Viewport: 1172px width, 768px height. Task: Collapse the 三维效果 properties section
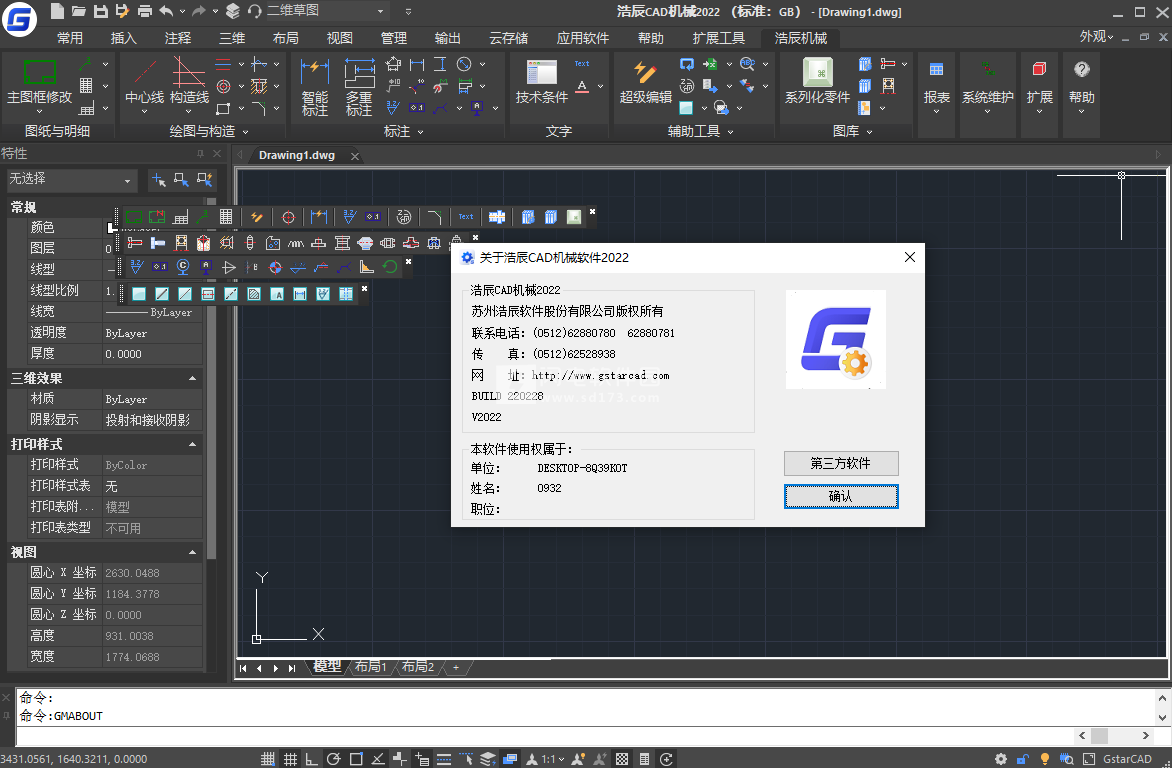pos(192,379)
